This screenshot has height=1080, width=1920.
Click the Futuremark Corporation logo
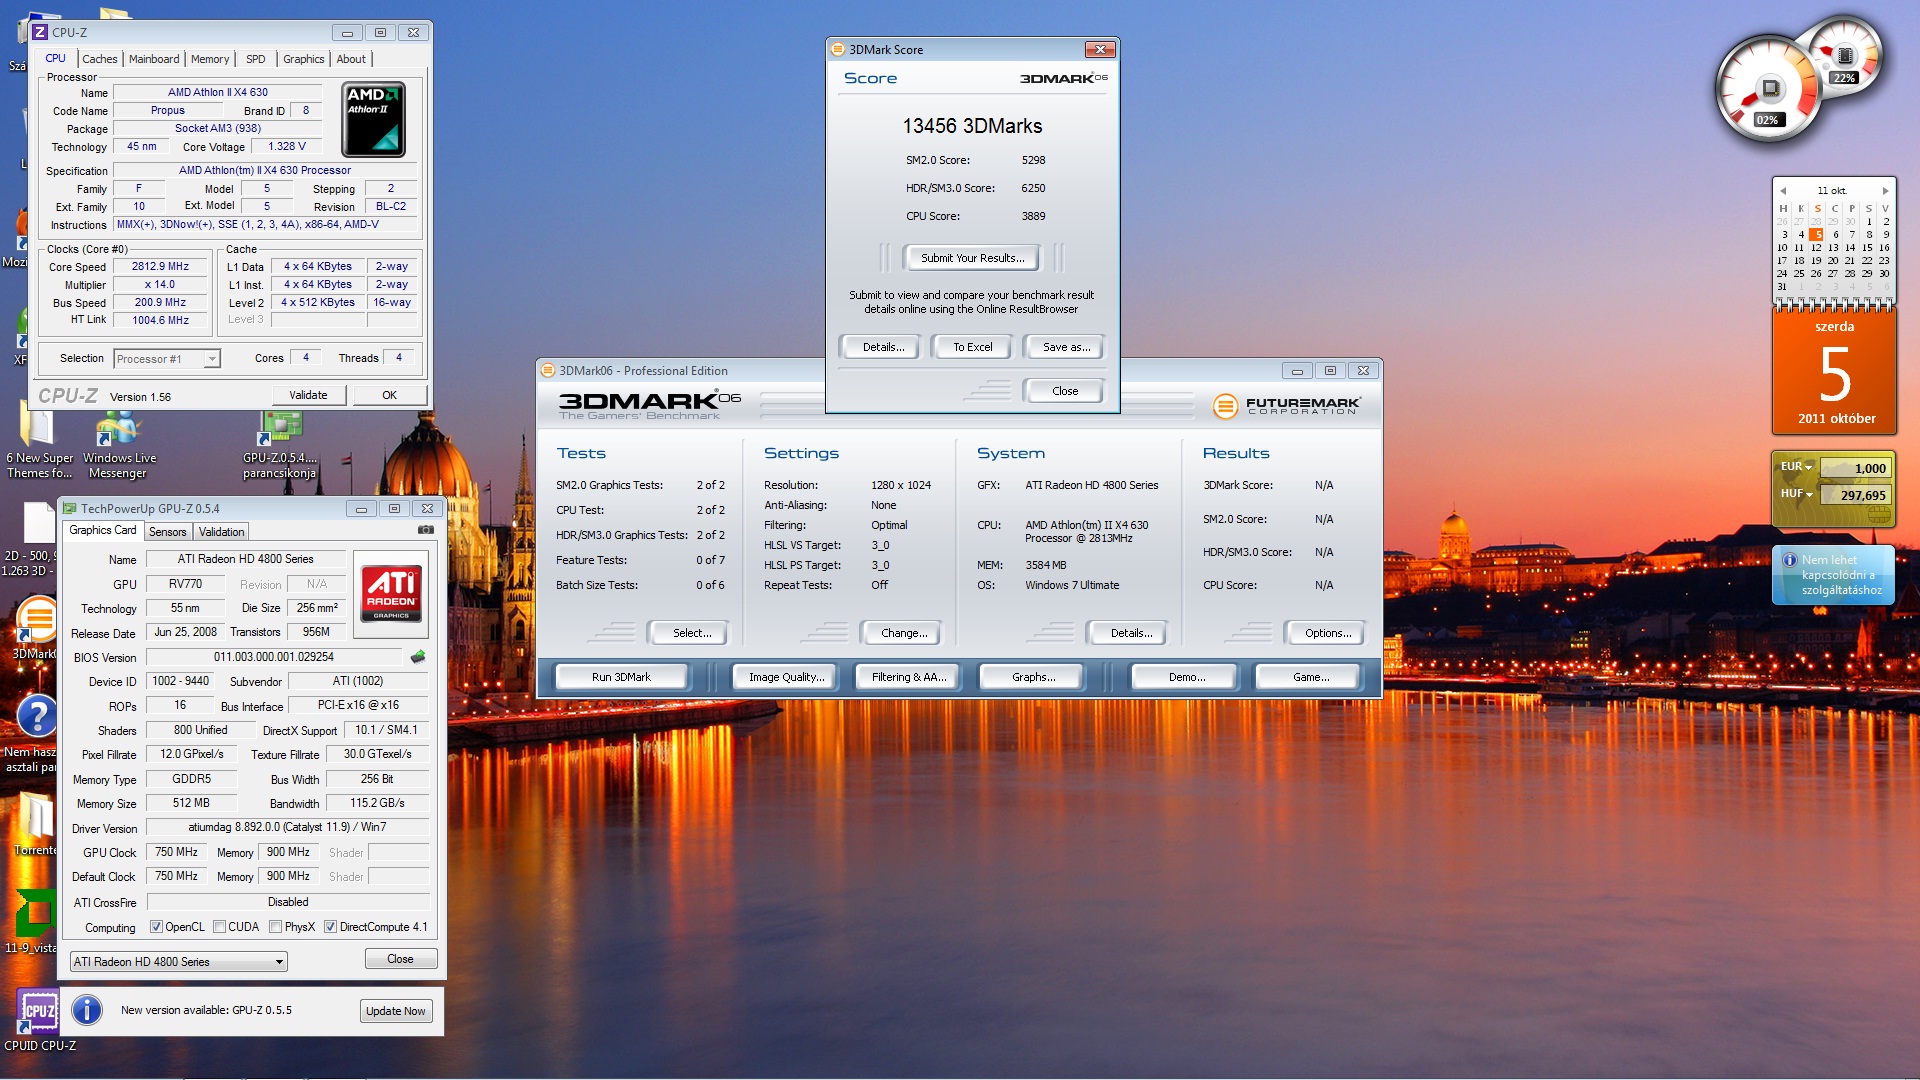1286,405
